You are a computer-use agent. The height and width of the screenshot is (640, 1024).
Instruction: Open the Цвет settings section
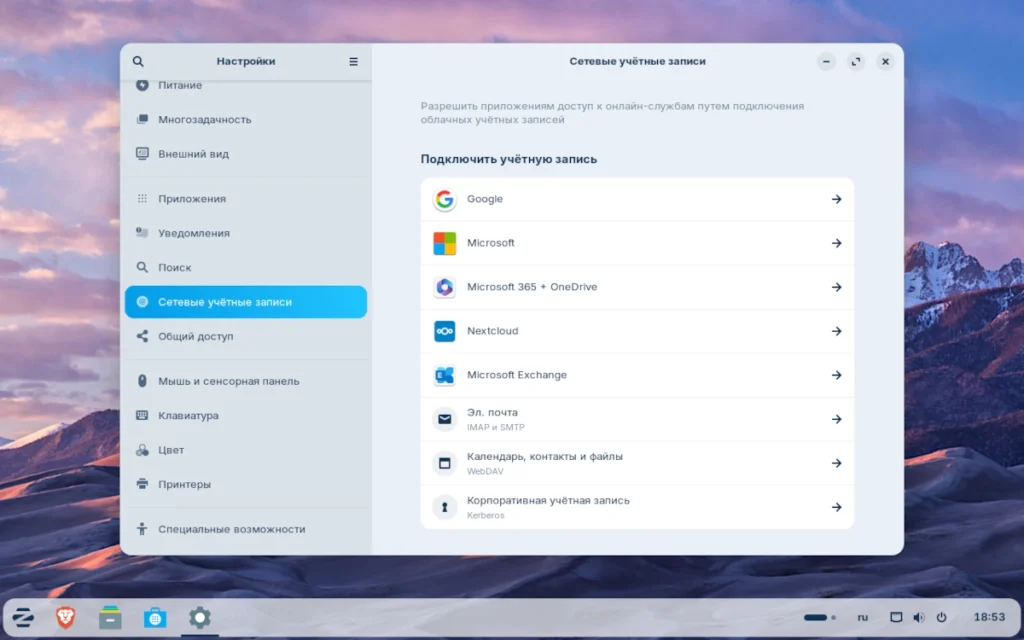(x=246, y=450)
